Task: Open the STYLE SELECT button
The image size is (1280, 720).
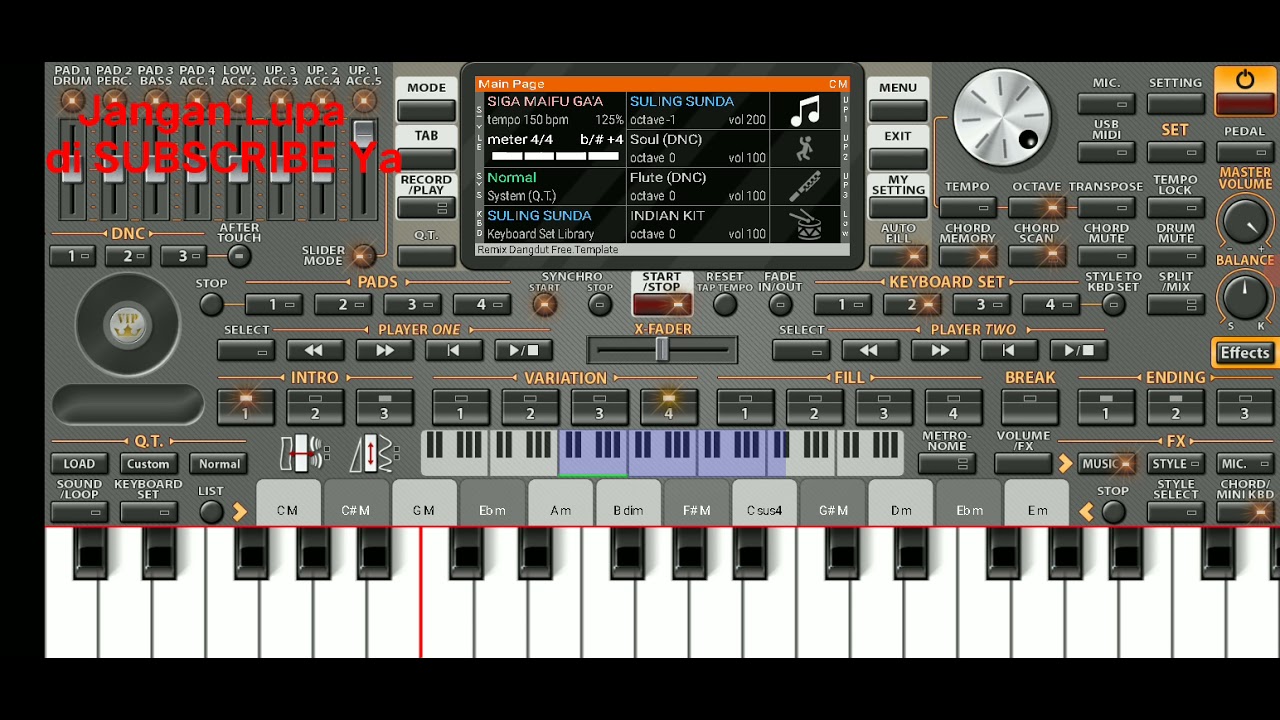Action: [1175, 512]
